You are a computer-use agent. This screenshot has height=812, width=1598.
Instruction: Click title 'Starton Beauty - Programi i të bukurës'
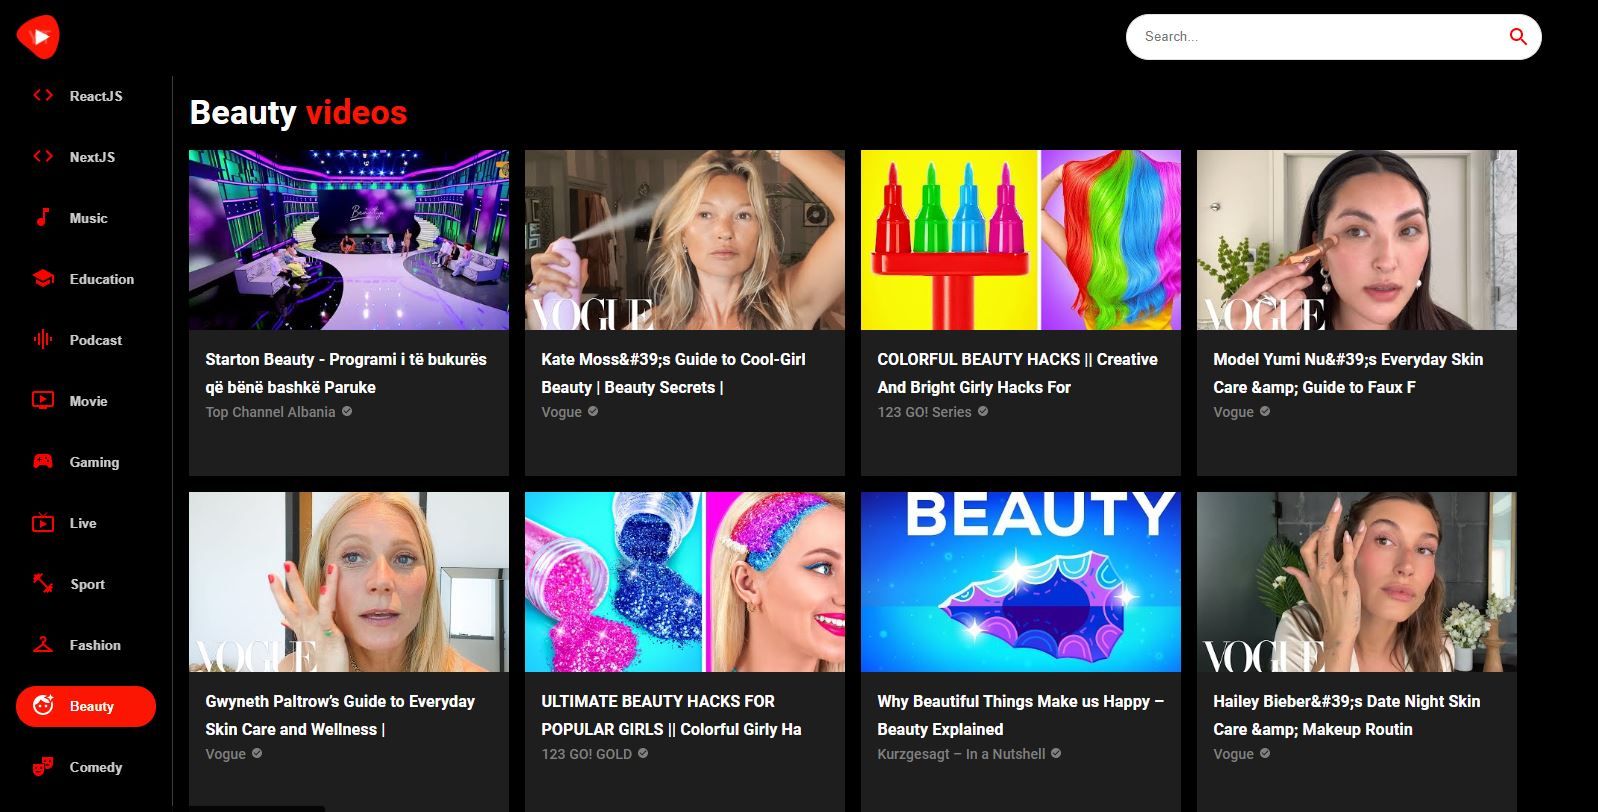(346, 373)
